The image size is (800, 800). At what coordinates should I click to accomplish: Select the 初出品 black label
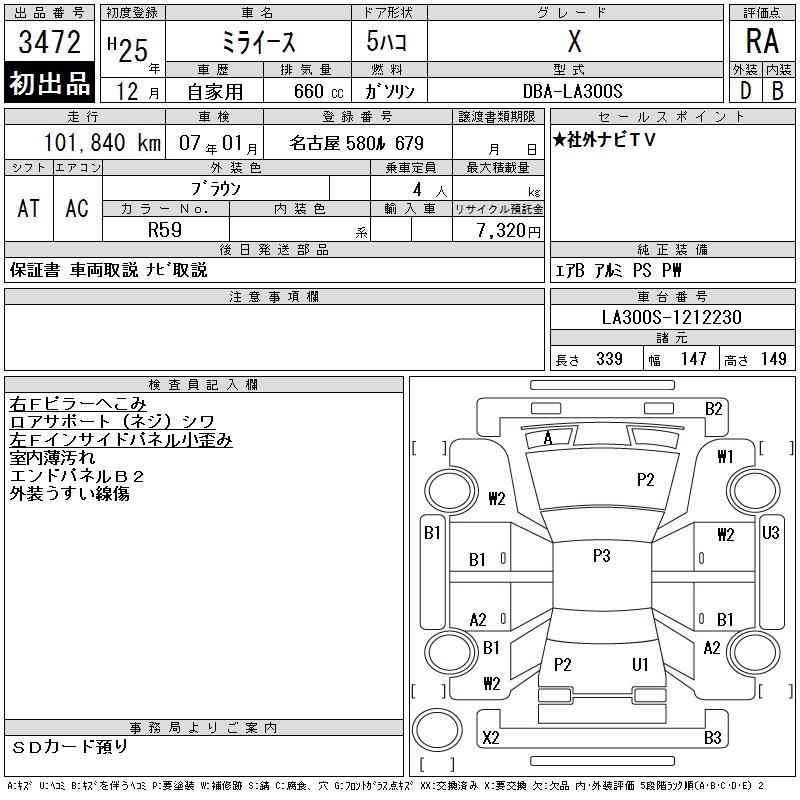(x=49, y=83)
